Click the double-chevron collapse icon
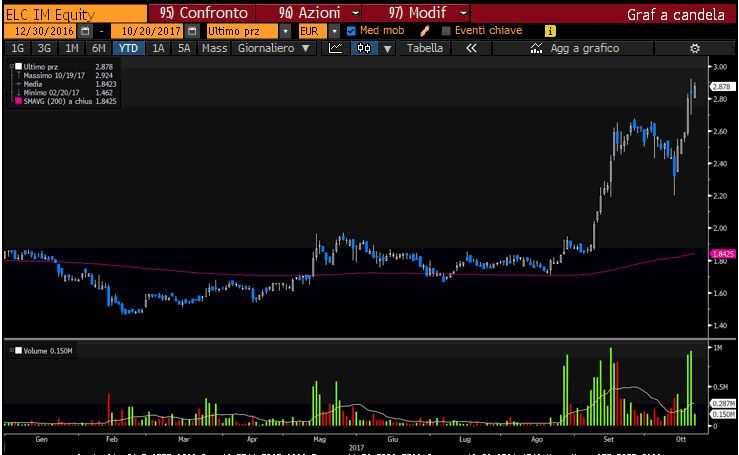Viewport: 739px width, 455px height. tap(471, 48)
